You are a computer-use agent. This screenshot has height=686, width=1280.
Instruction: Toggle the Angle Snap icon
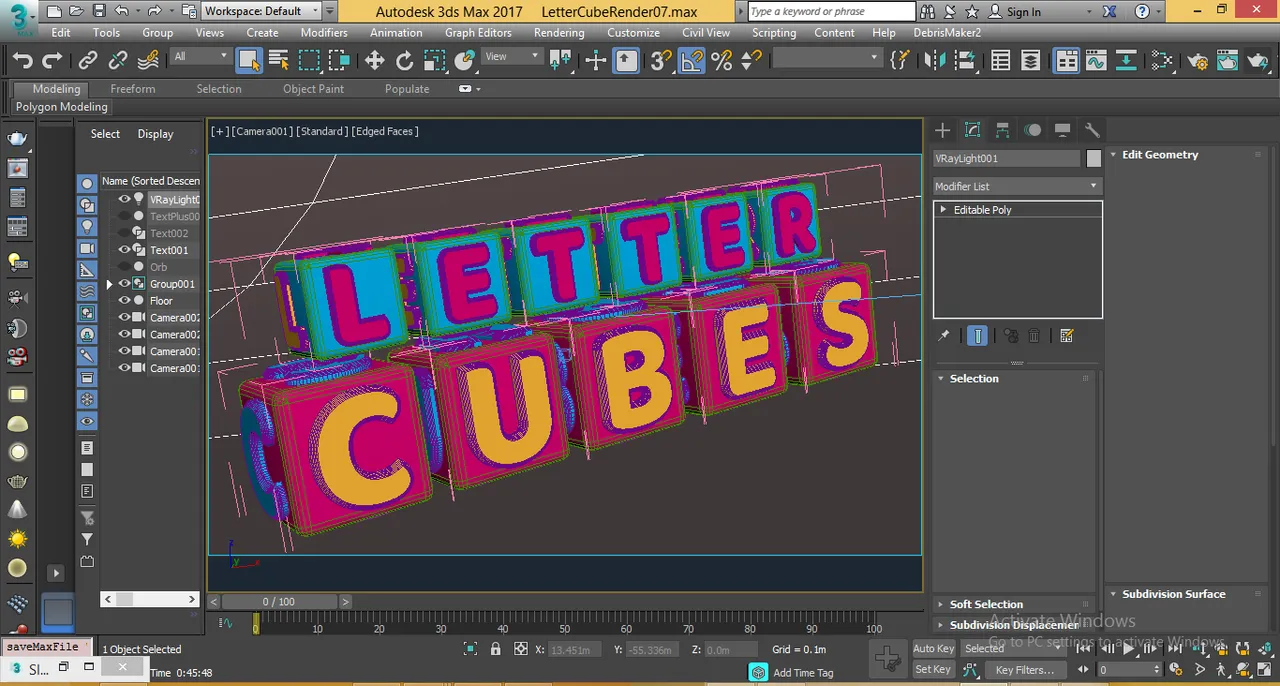[692, 61]
